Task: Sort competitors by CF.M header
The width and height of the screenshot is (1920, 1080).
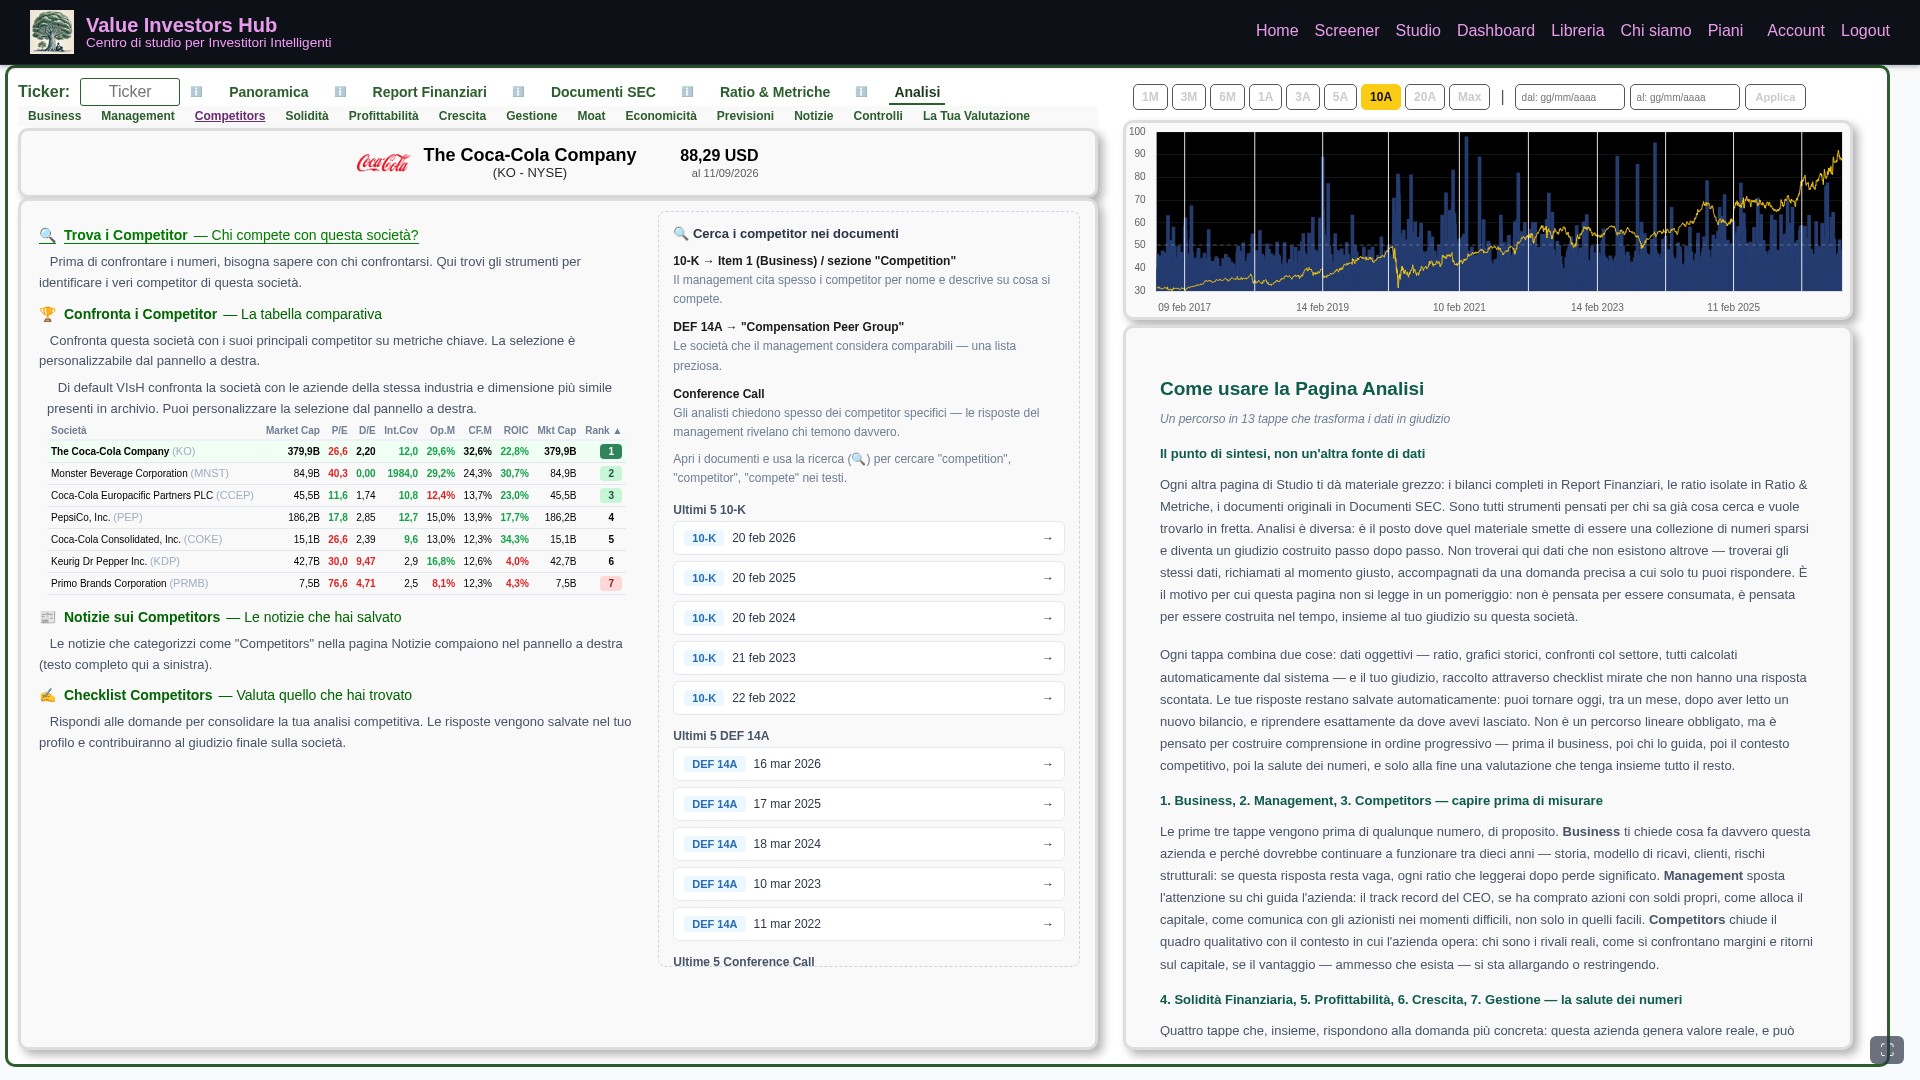Action: click(480, 431)
